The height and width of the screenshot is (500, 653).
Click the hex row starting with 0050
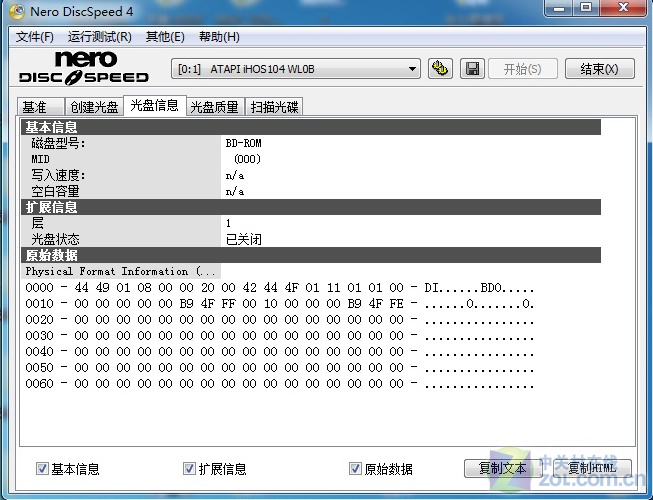click(x=279, y=368)
